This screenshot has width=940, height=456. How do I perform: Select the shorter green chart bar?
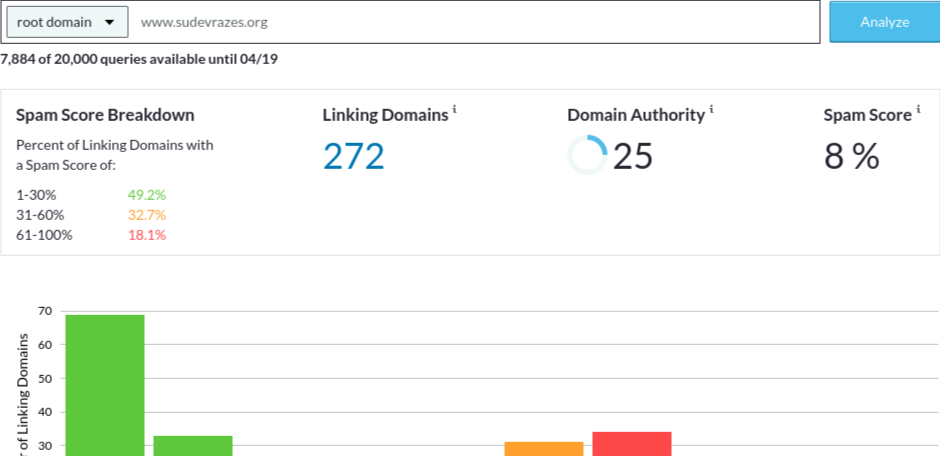pos(193,445)
